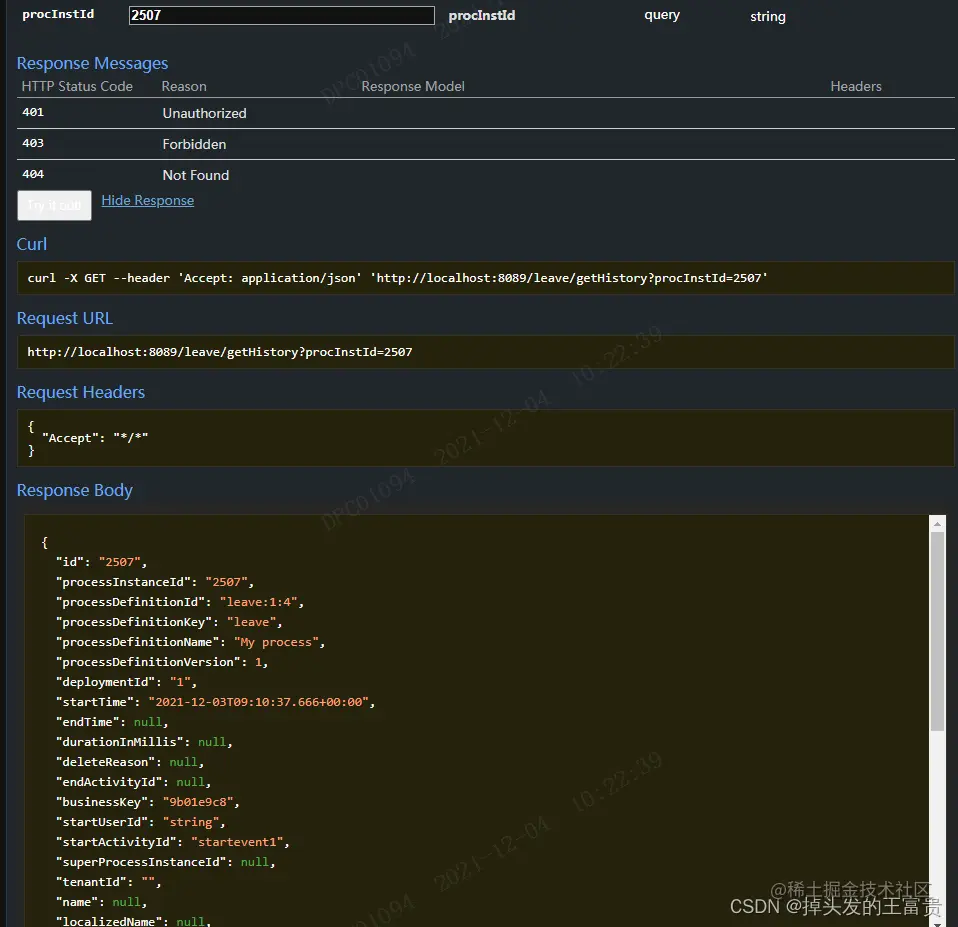Click the response body scrollbar up arrow

(937, 524)
